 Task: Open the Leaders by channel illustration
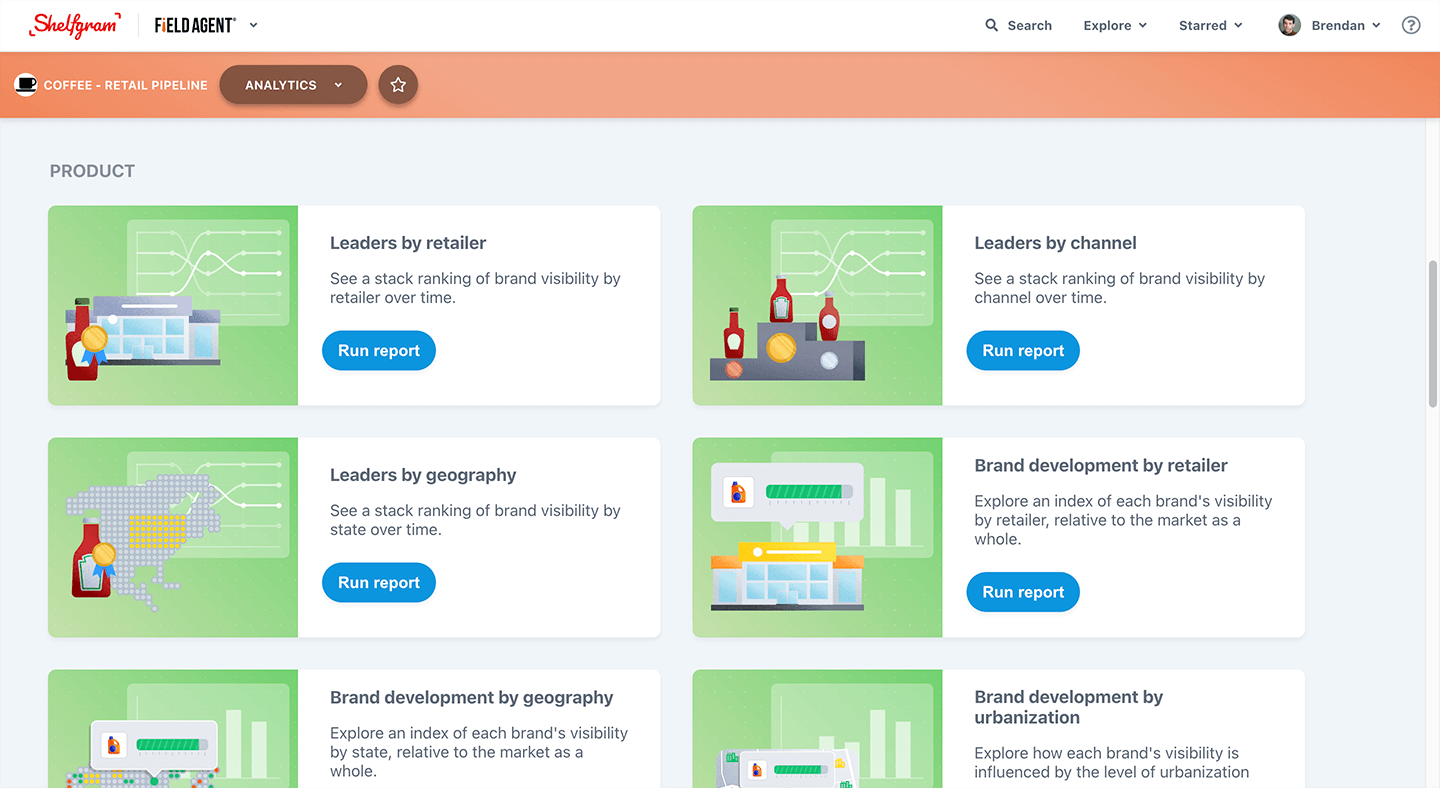click(x=817, y=305)
